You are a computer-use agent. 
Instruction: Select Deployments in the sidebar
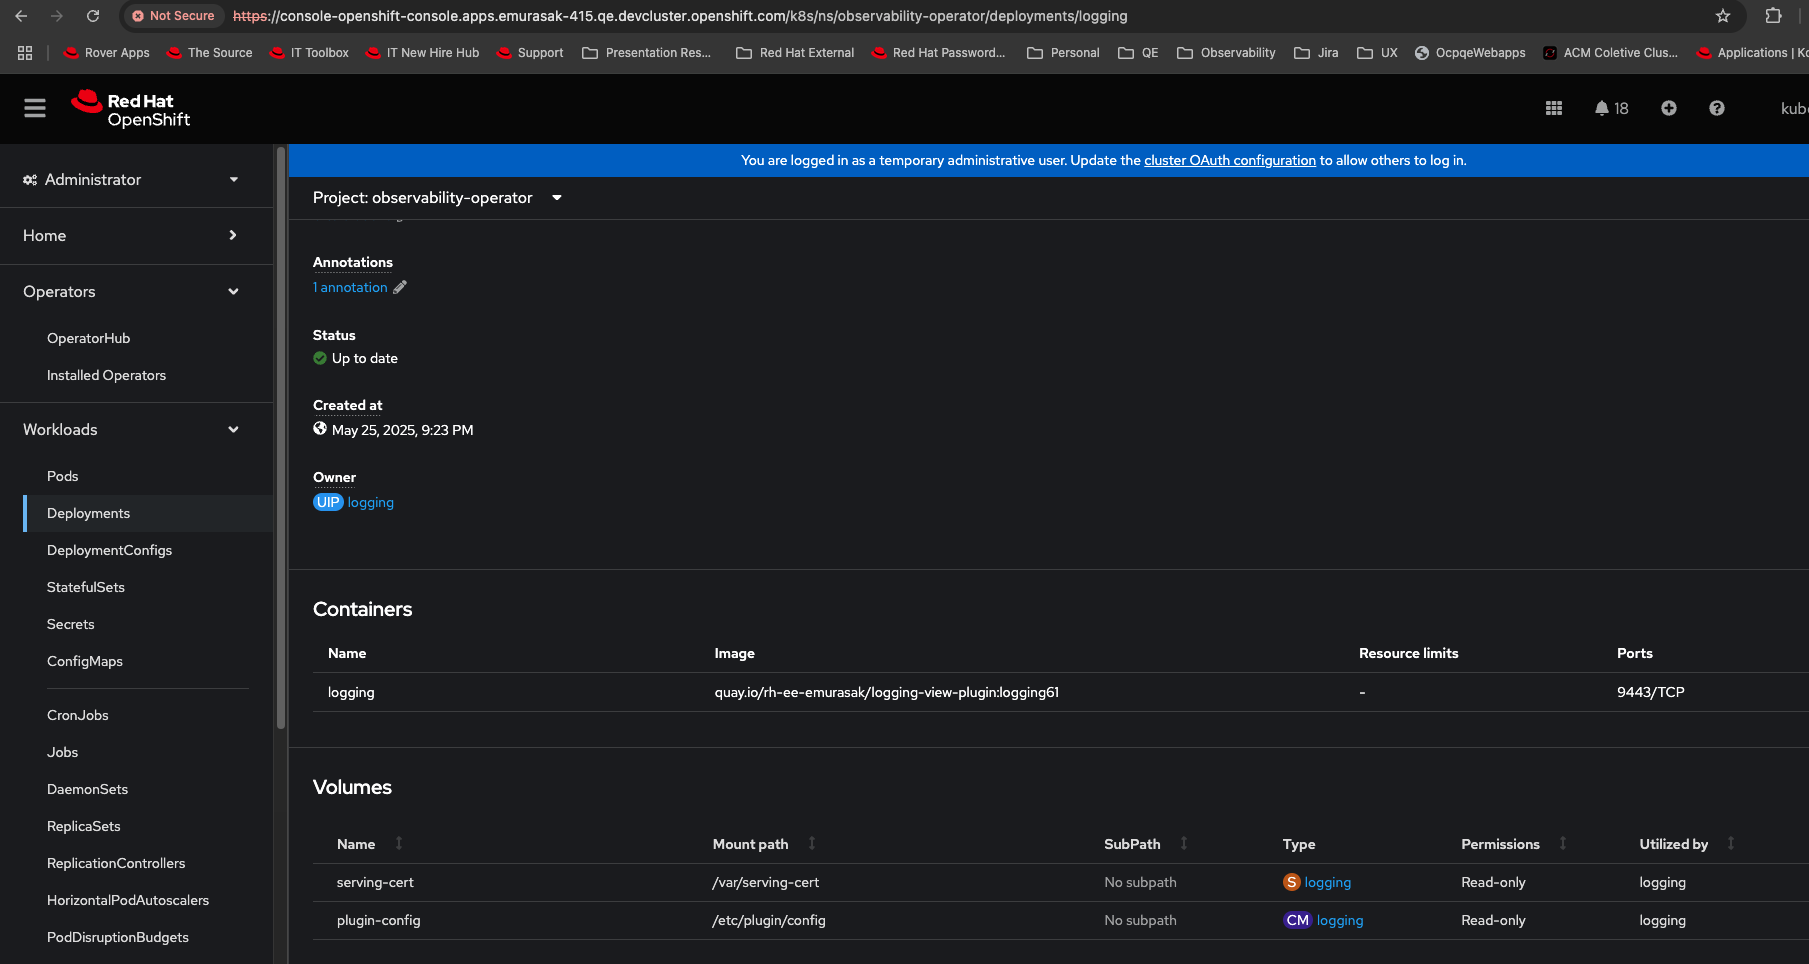coord(89,513)
